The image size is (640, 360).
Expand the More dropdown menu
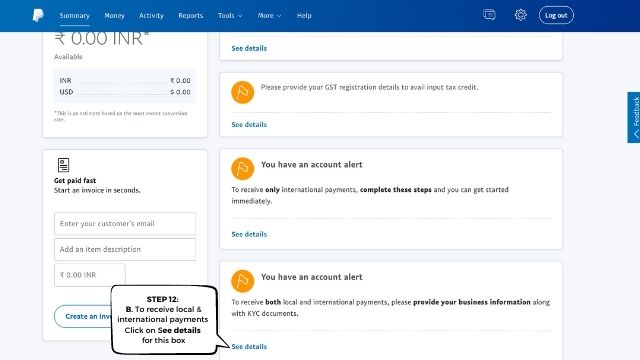click(x=269, y=16)
